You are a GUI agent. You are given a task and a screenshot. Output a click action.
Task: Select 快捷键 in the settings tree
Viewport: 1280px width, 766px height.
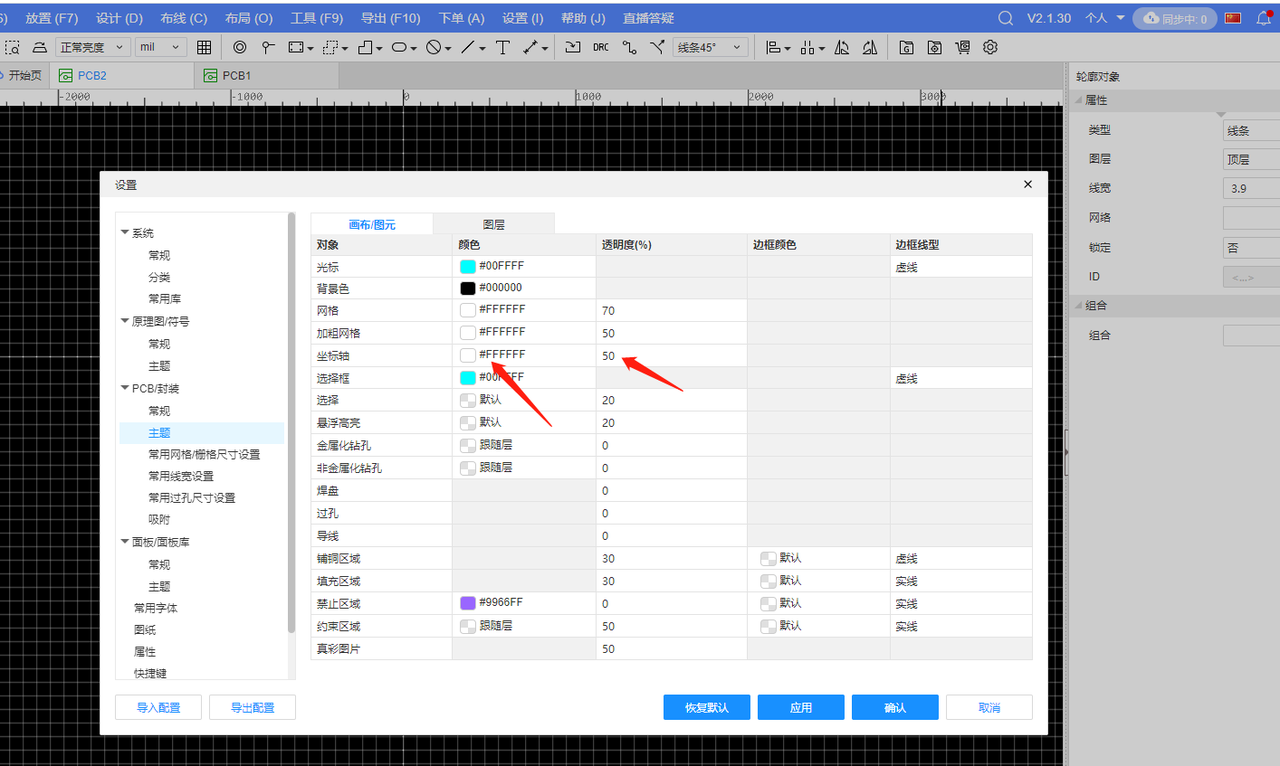(152, 673)
